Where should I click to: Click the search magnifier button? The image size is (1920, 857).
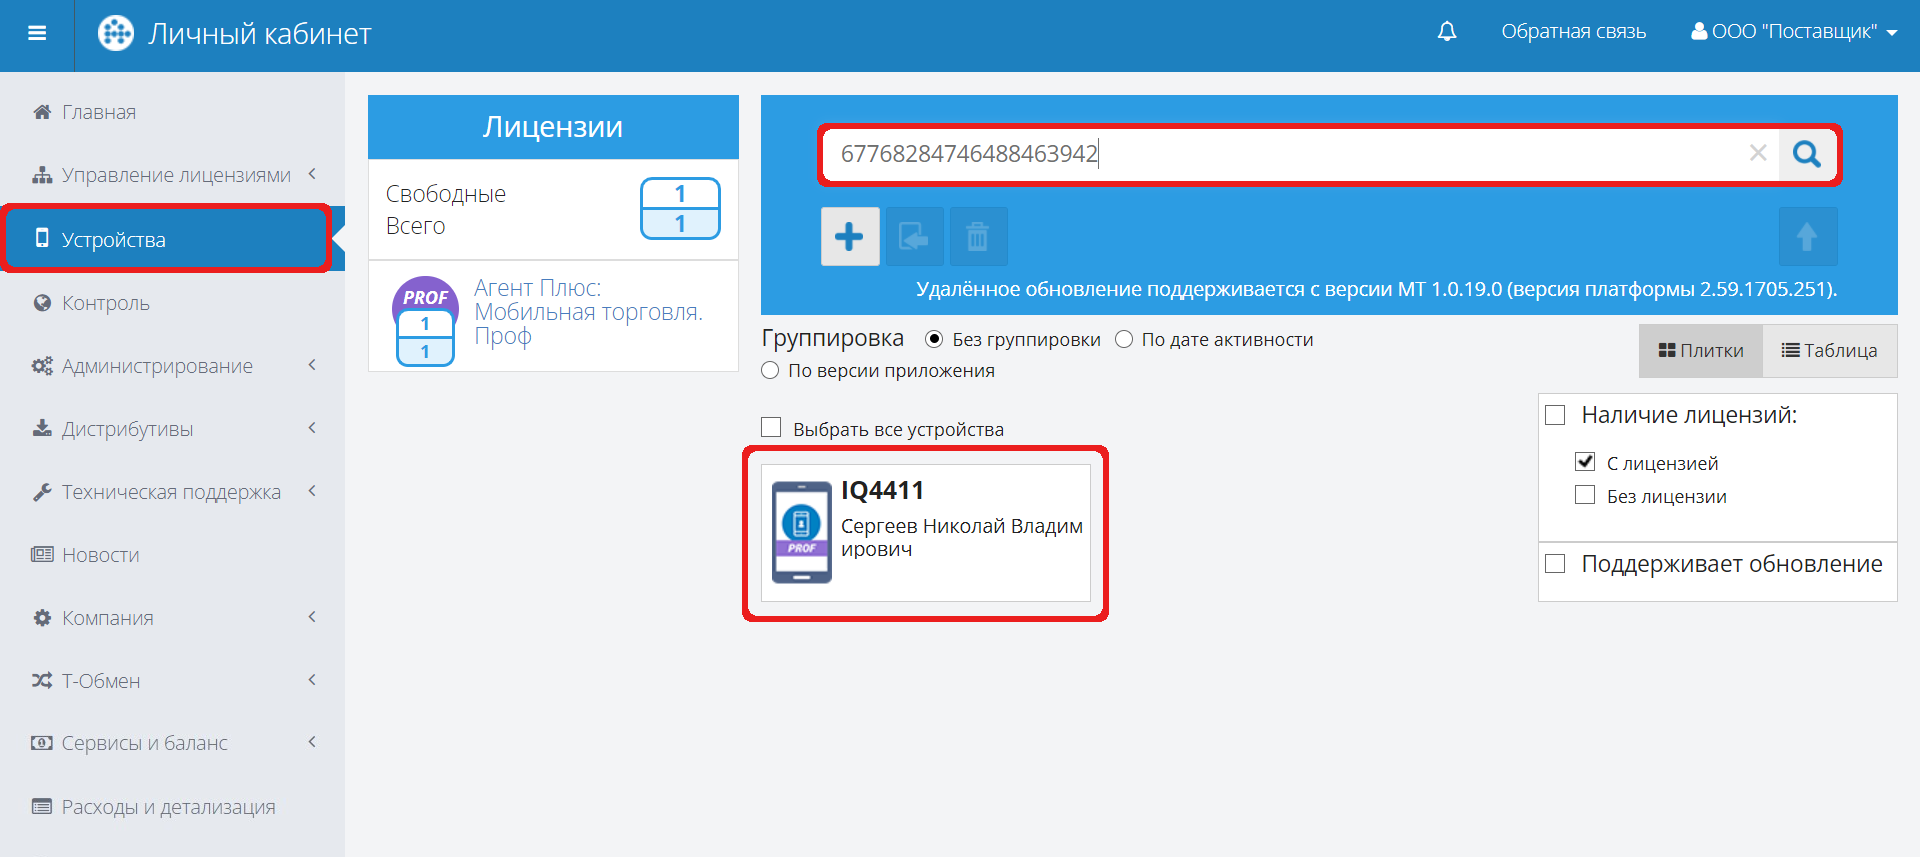pyautogui.click(x=1806, y=154)
